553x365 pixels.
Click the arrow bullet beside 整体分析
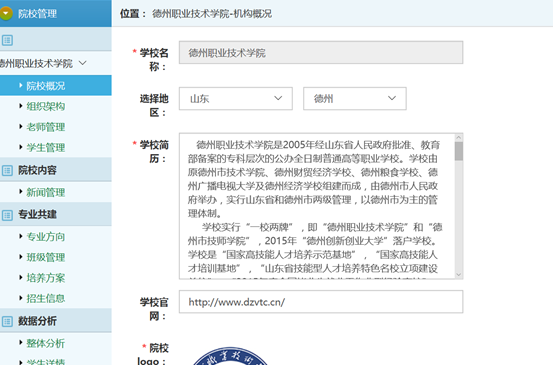21,342
